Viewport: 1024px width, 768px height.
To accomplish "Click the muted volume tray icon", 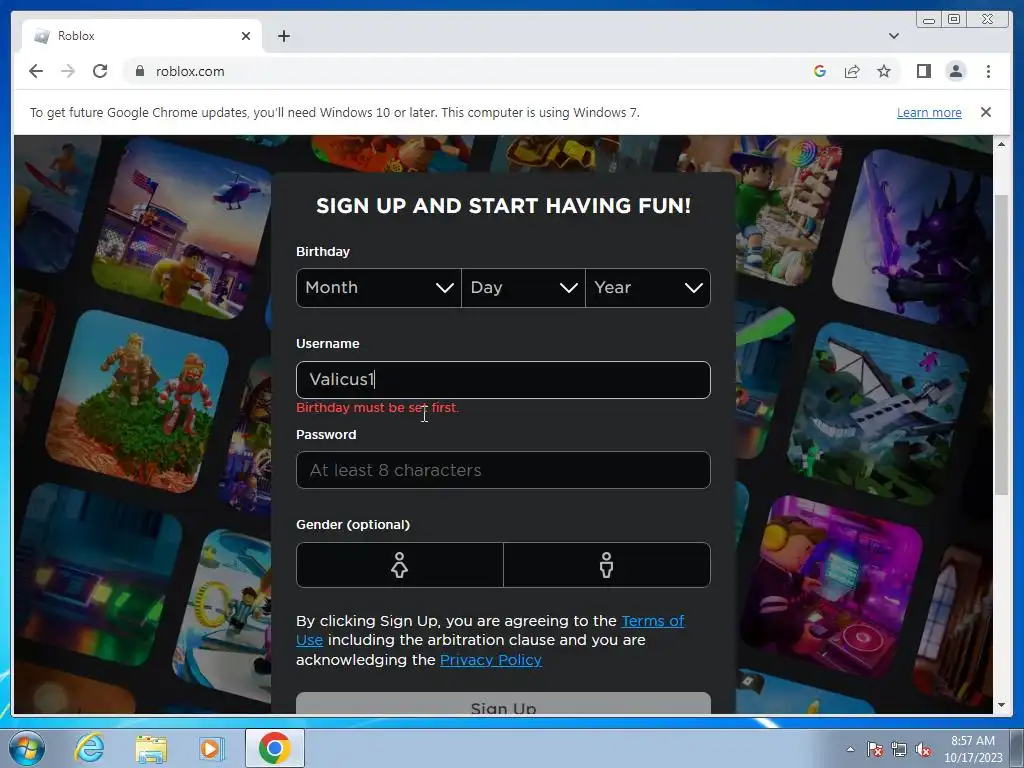I will point(923,749).
